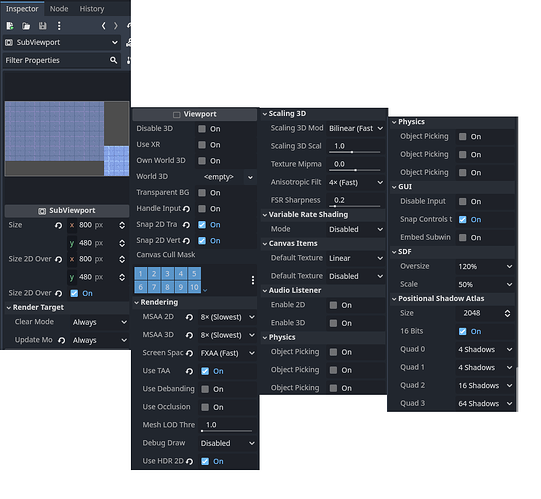Open the Clear Mode dropdown
The image size is (541, 499).
[x=99, y=322]
